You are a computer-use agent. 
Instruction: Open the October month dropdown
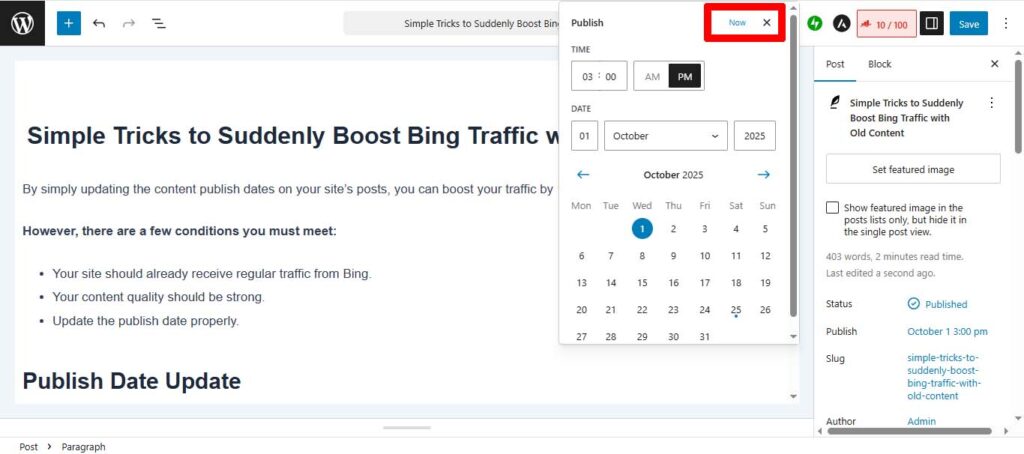point(665,136)
